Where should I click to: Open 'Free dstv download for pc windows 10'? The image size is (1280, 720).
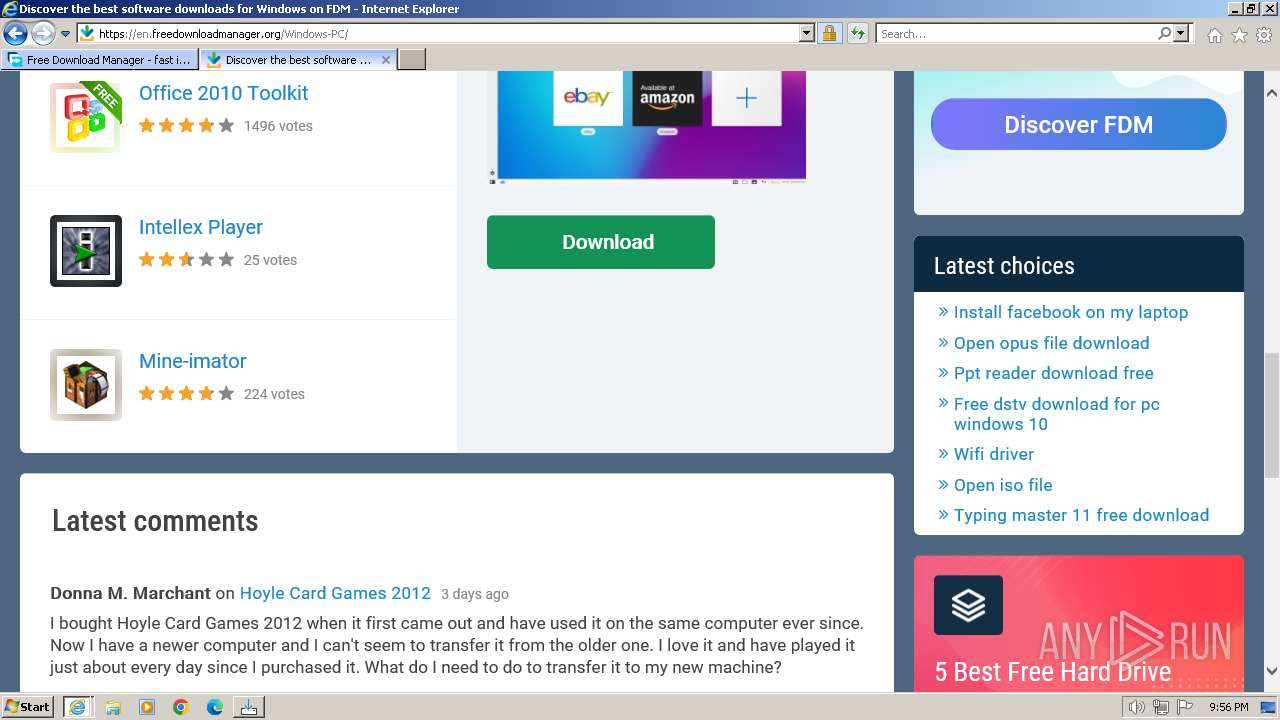1057,414
